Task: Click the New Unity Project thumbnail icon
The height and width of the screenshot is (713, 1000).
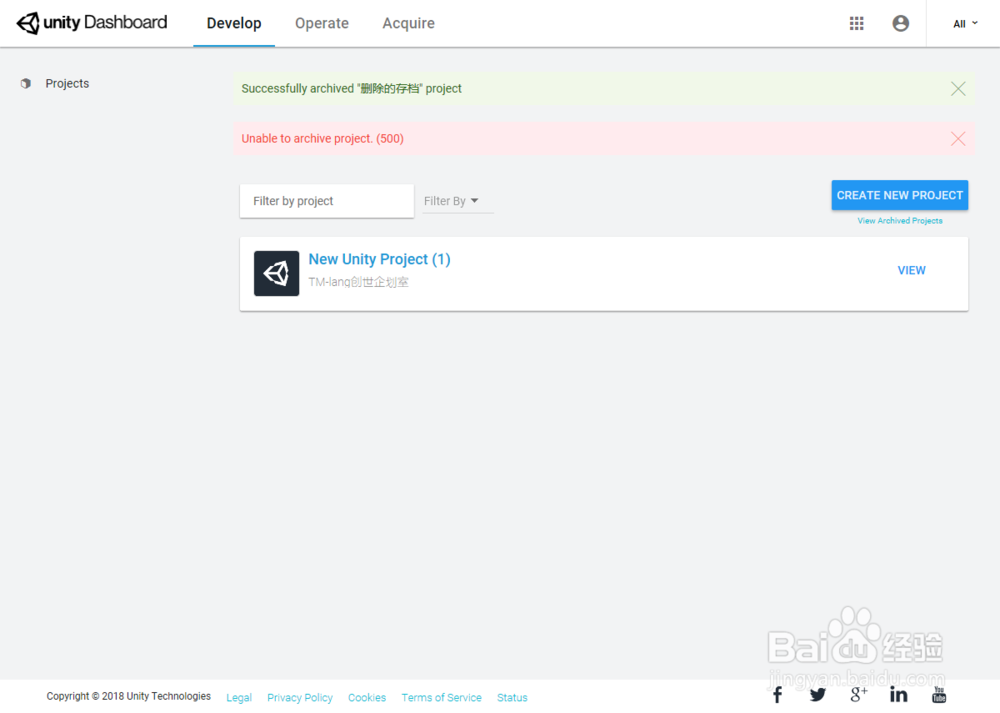Action: point(276,274)
